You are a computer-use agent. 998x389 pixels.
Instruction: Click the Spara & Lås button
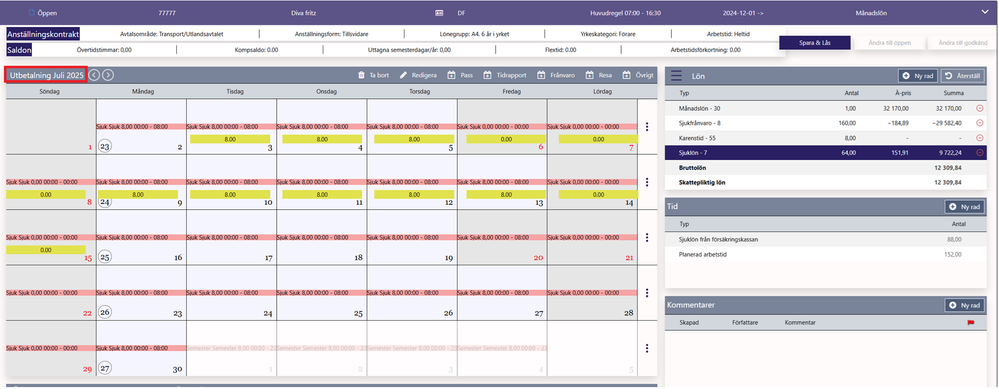pyautogui.click(x=815, y=43)
